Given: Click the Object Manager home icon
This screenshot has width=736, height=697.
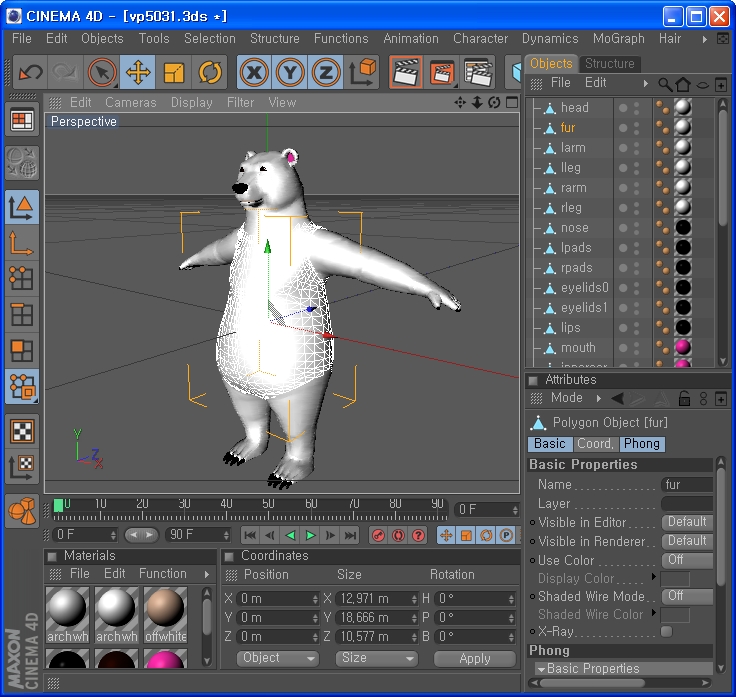Looking at the screenshot, I should tap(683, 84).
